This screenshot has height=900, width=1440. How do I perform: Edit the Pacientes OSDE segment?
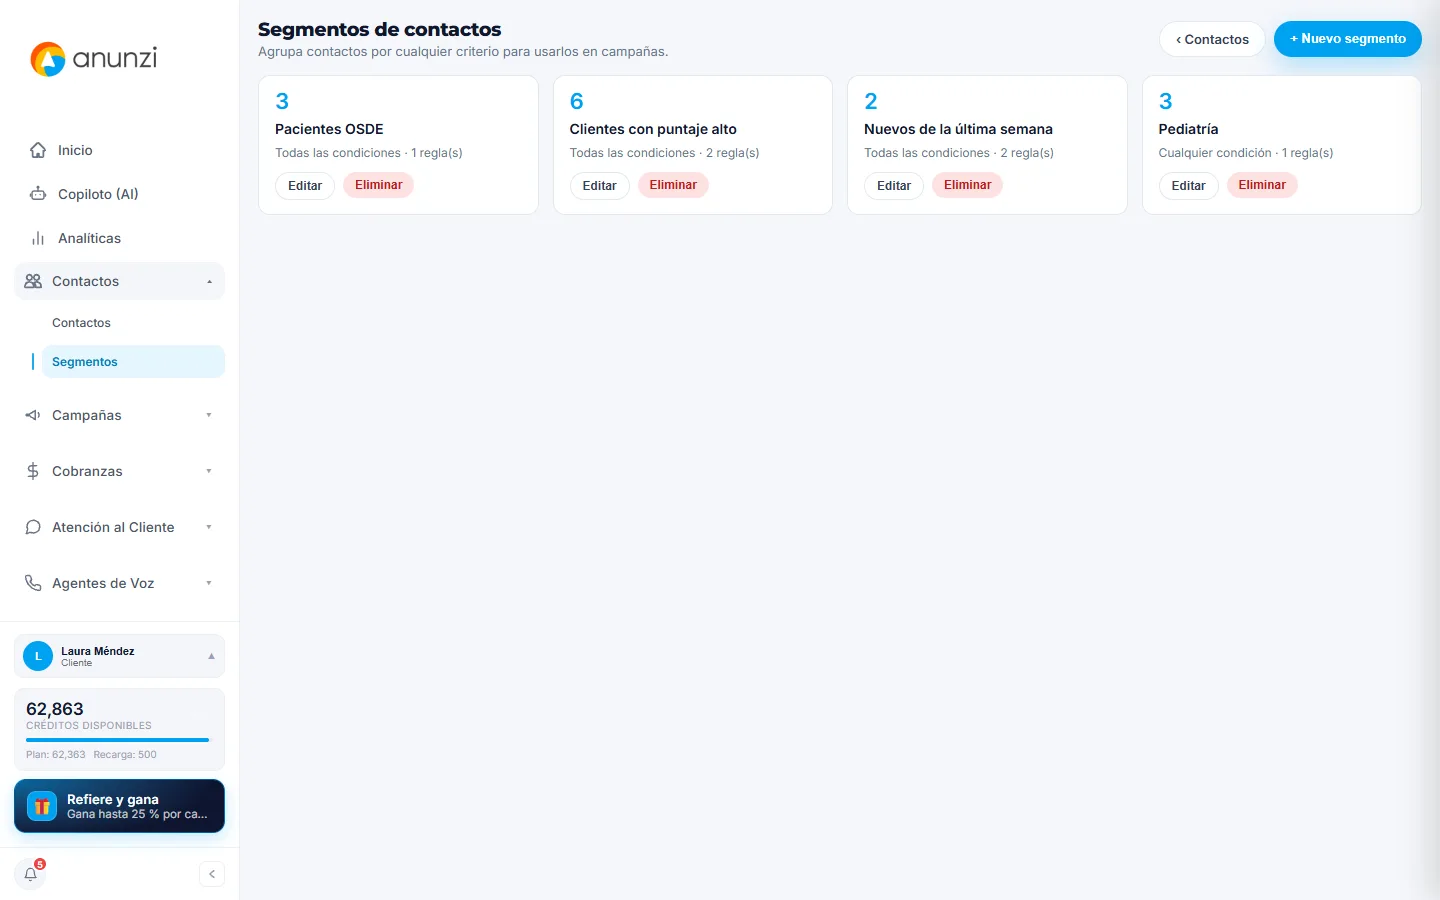click(305, 185)
